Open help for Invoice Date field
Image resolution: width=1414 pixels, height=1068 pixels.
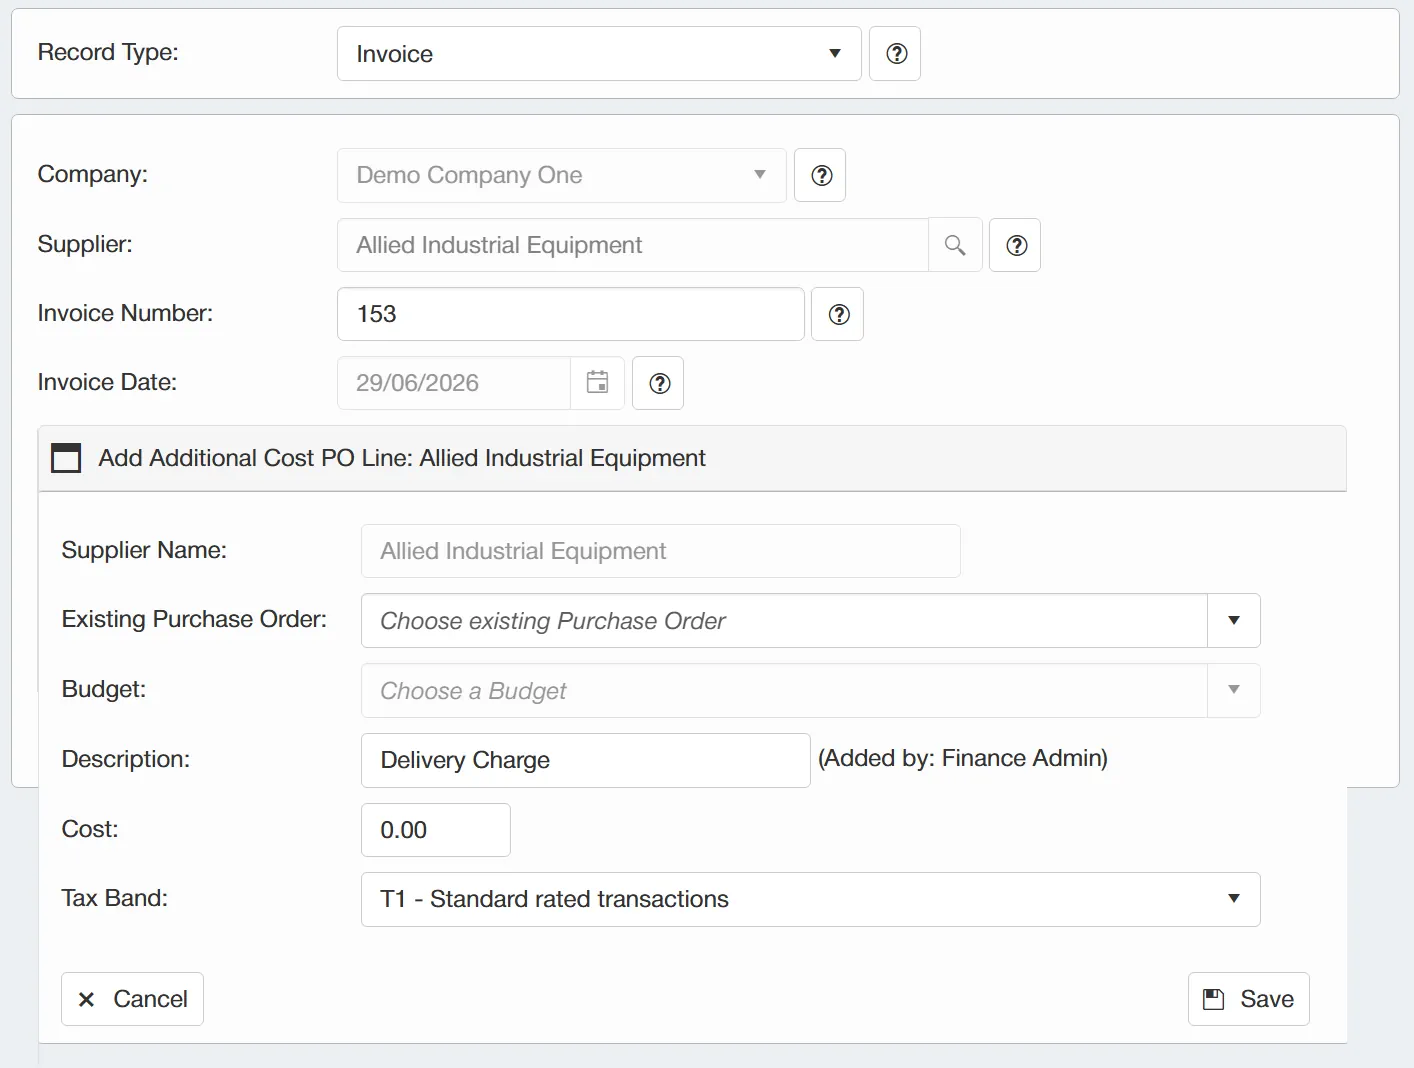pos(659,383)
